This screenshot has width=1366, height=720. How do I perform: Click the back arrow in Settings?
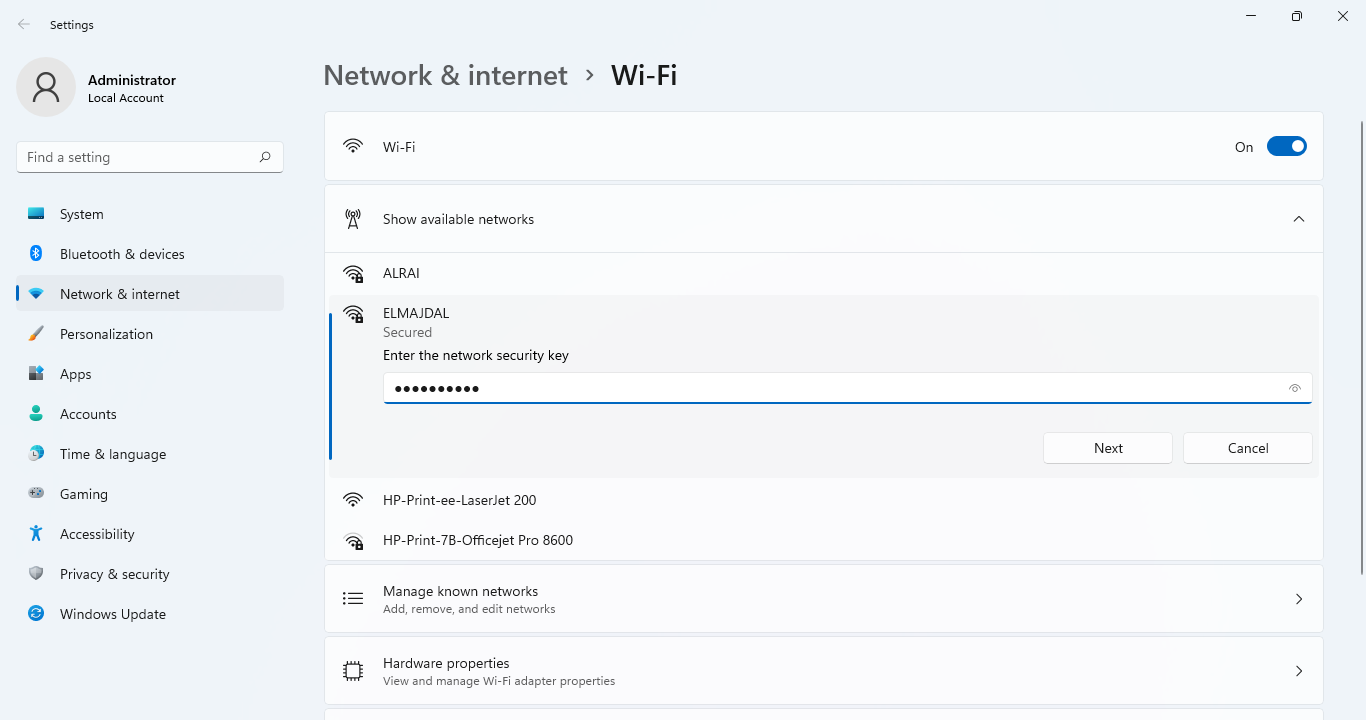(22, 24)
